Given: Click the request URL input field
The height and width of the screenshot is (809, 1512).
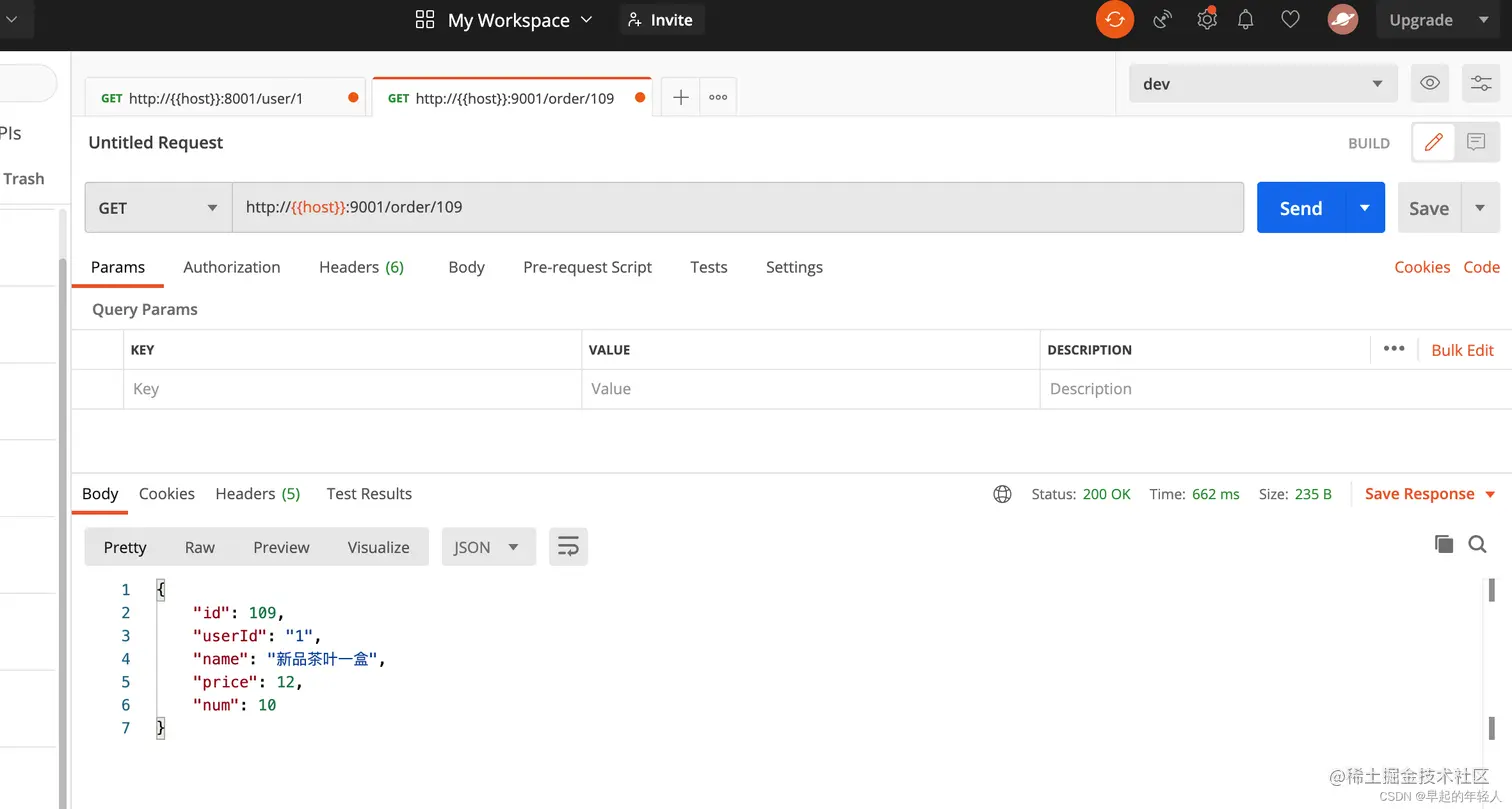Looking at the screenshot, I should [738, 208].
